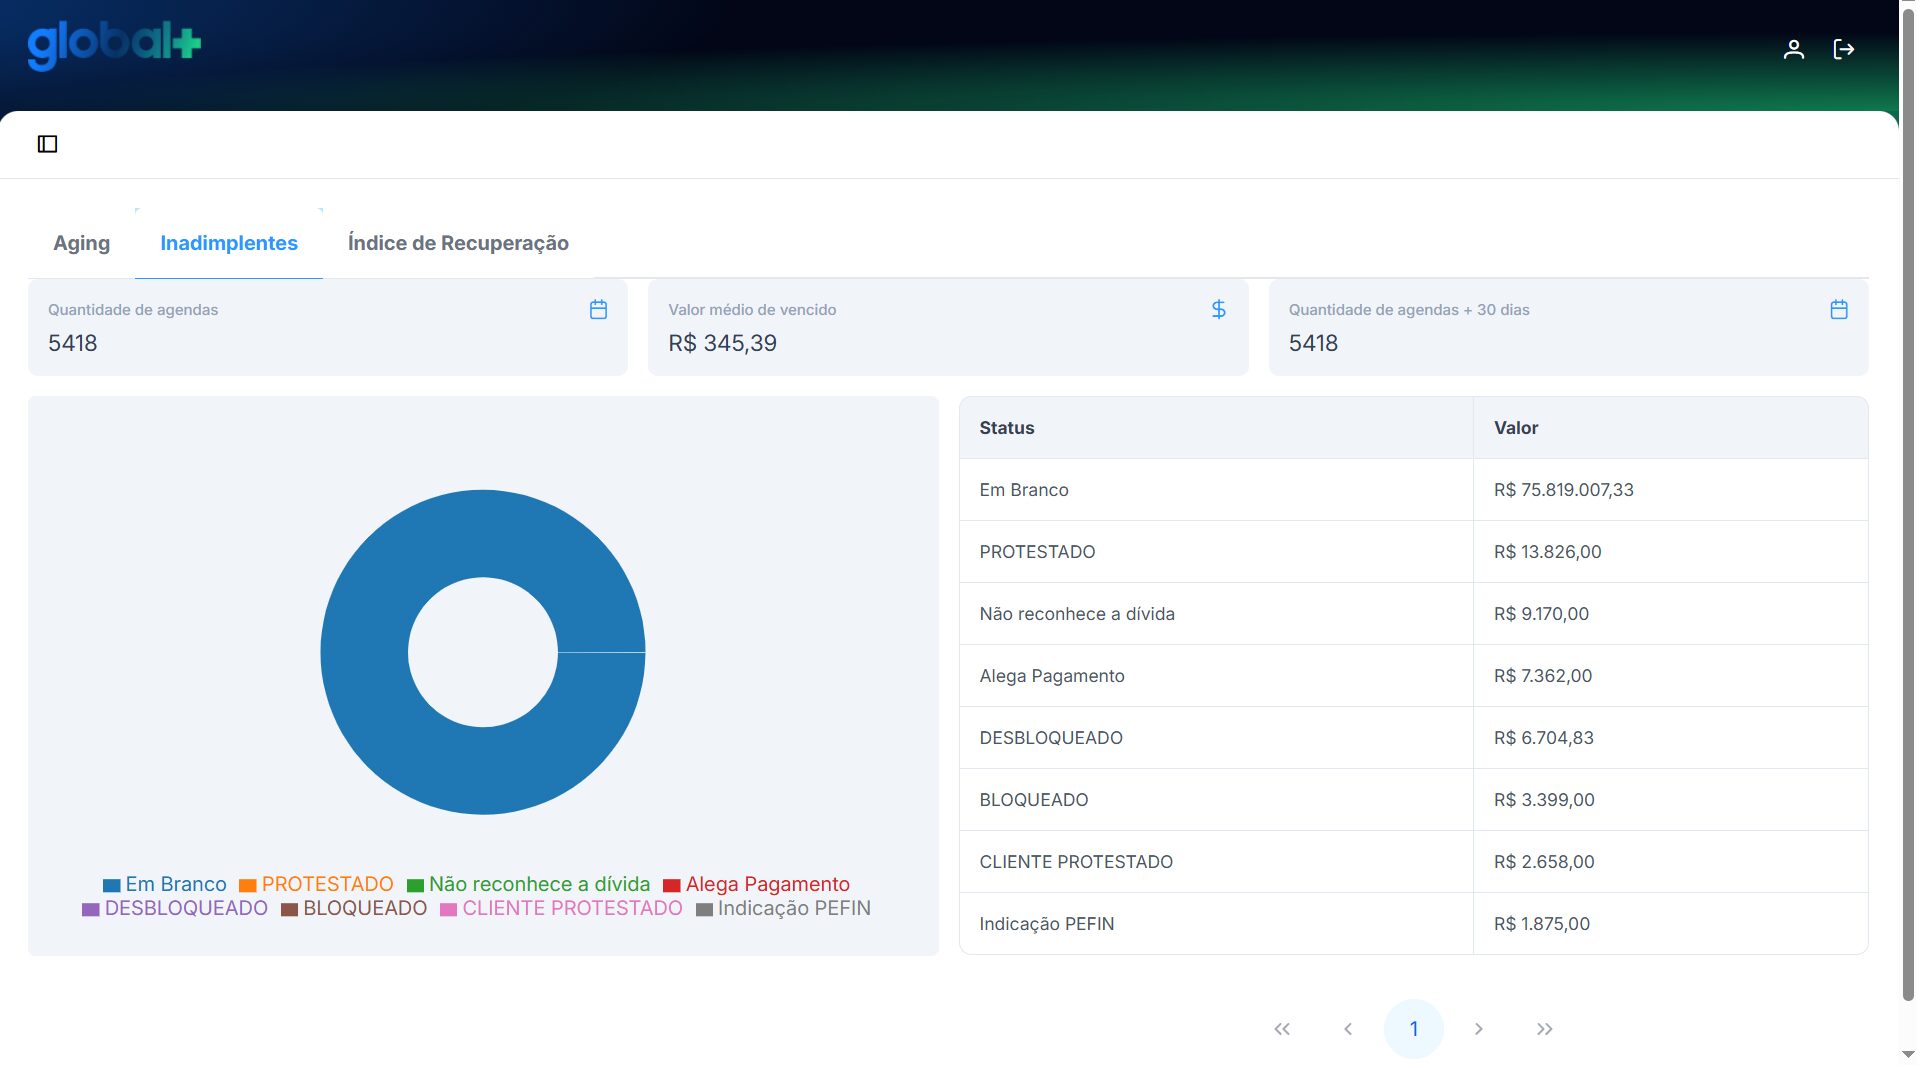1917x1065 pixels.
Task: Click calendar icon in Quantidade de agendas card
Action: point(598,310)
